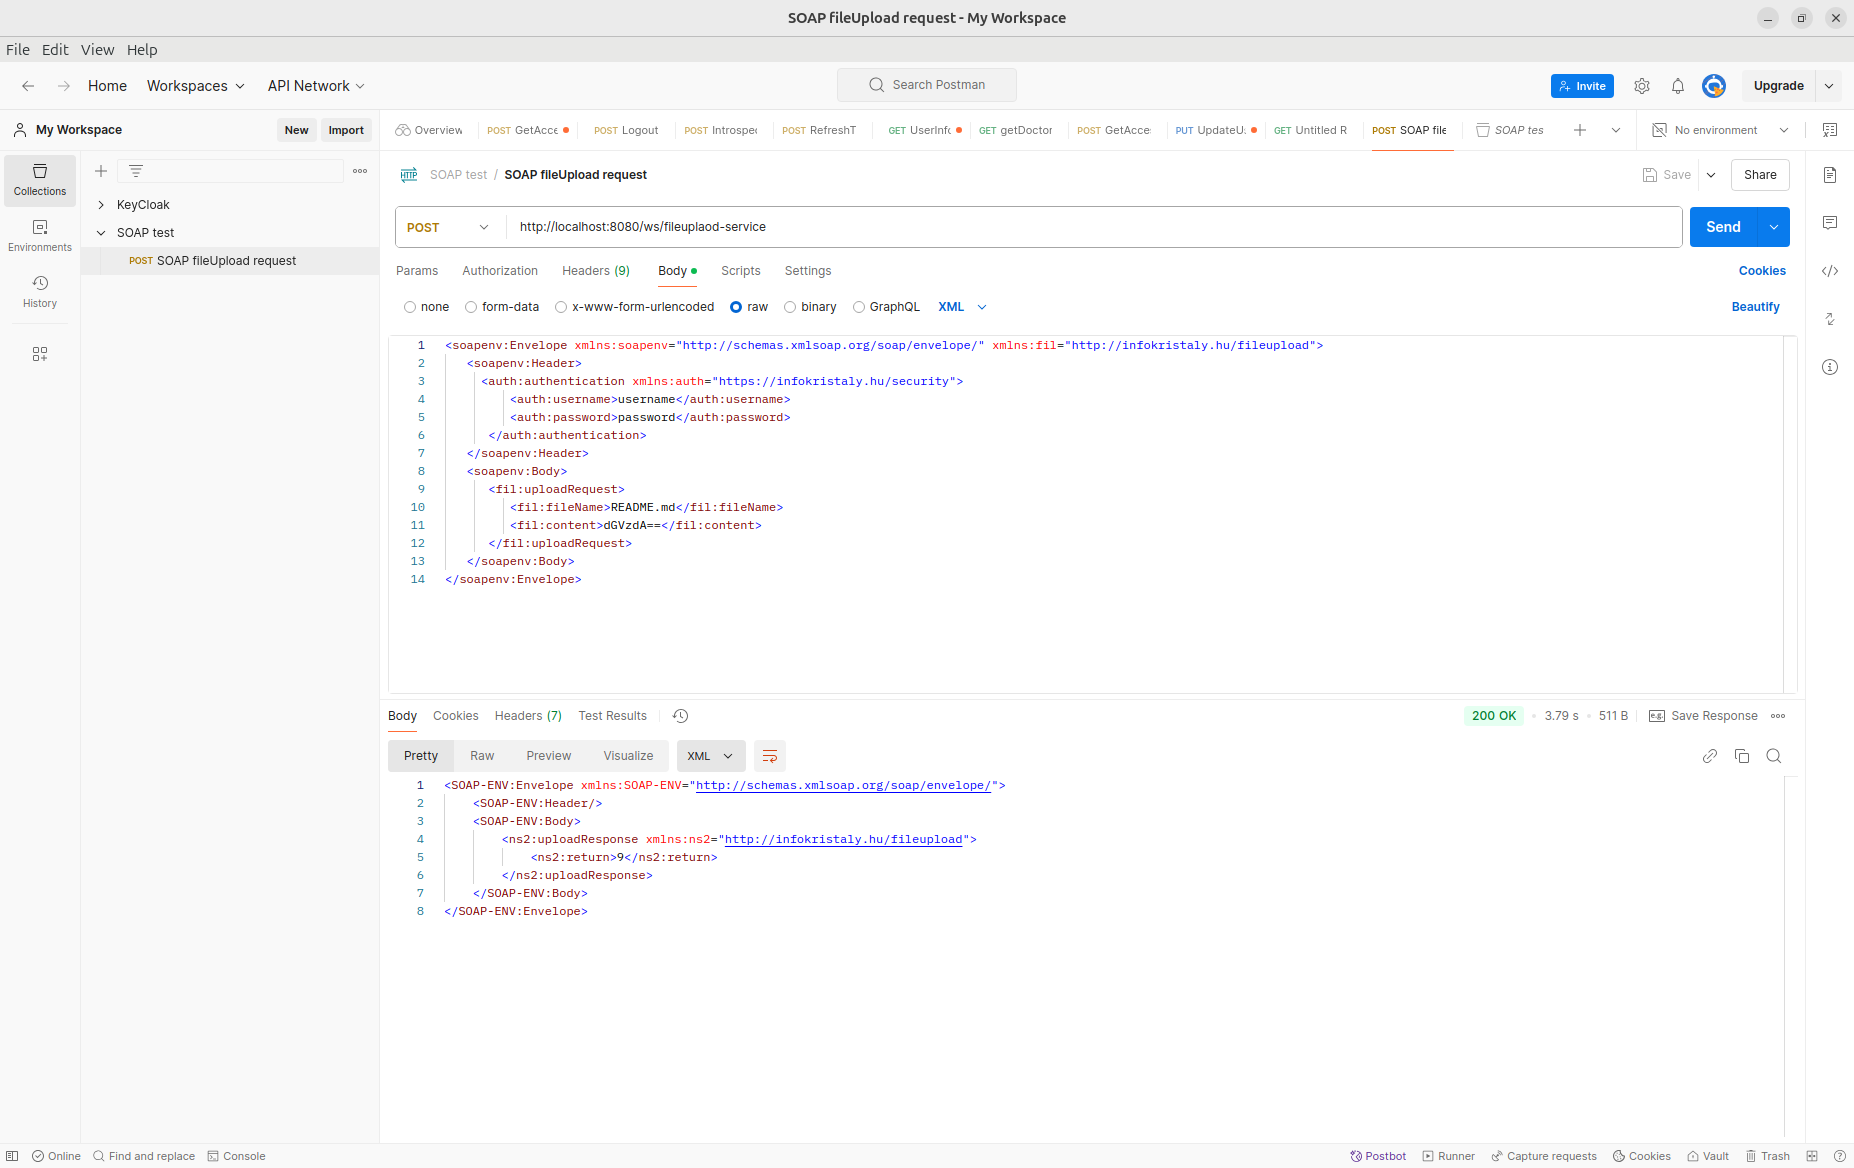Expand the KeyCloak collection

101,205
